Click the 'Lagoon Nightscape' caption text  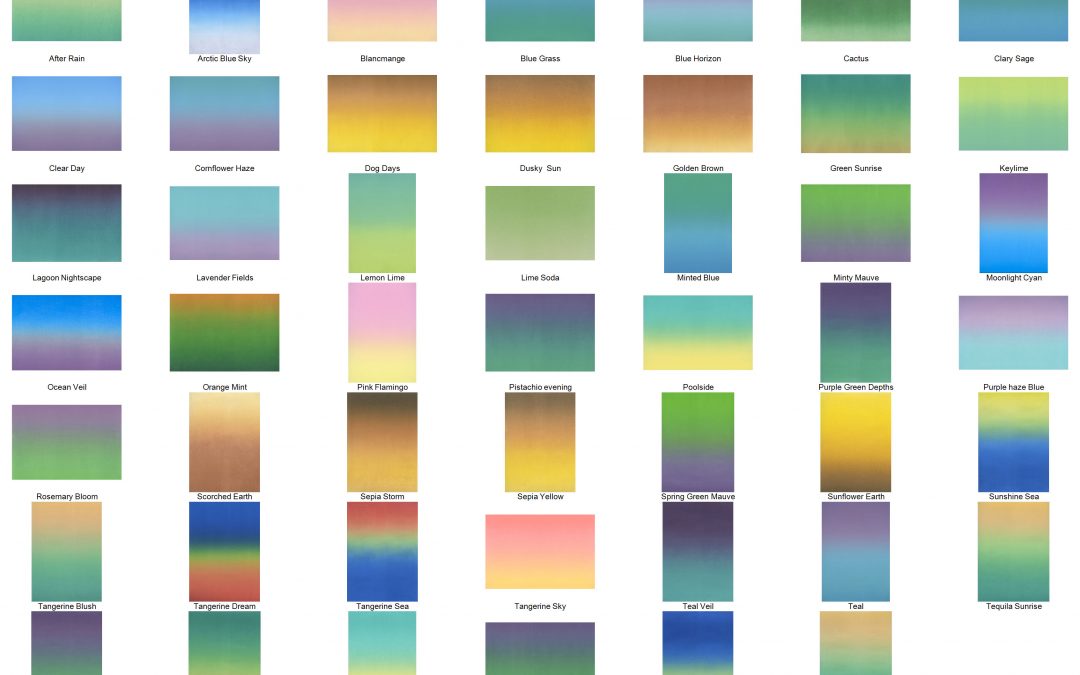(67, 278)
